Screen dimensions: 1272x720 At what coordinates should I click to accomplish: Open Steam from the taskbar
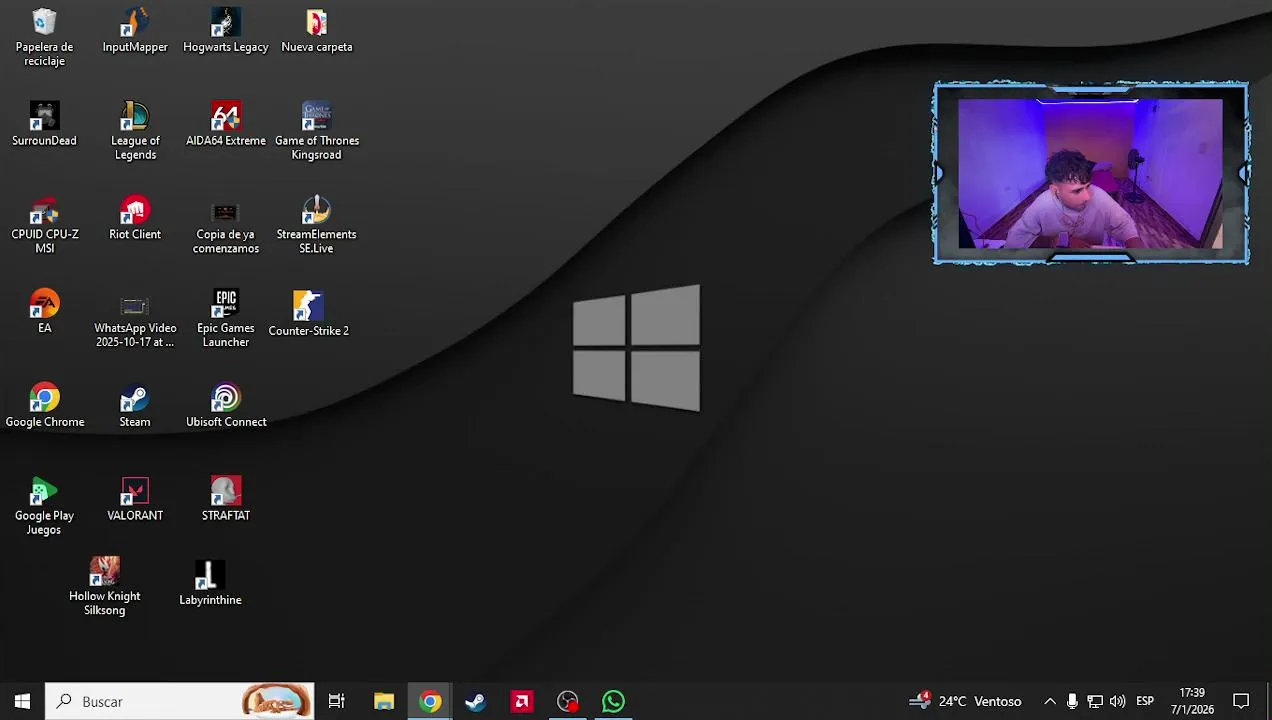pyautogui.click(x=476, y=701)
